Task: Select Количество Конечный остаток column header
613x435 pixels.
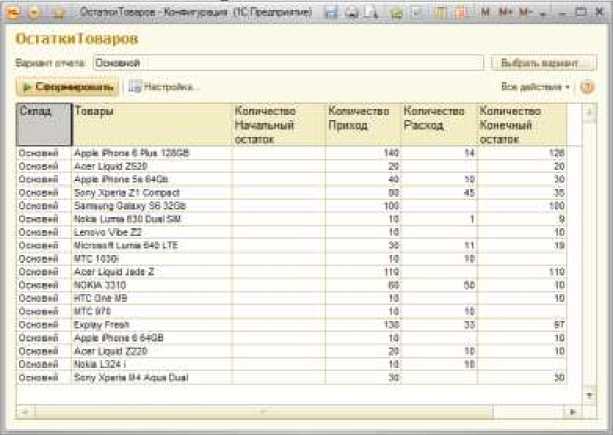Action: pos(522,125)
